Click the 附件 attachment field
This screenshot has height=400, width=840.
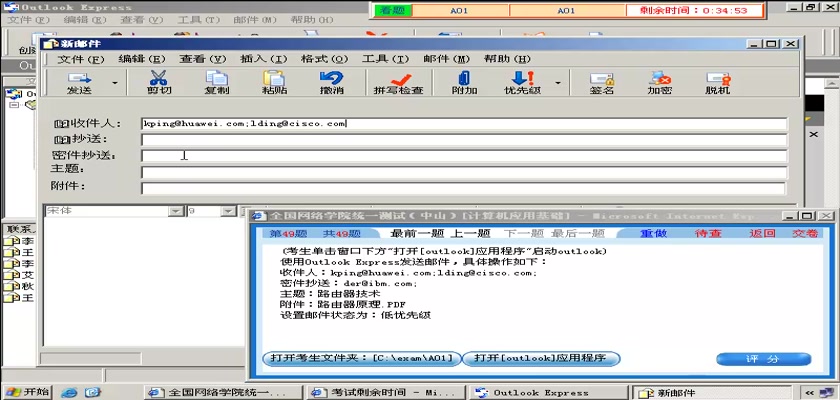pyautogui.click(x=463, y=188)
